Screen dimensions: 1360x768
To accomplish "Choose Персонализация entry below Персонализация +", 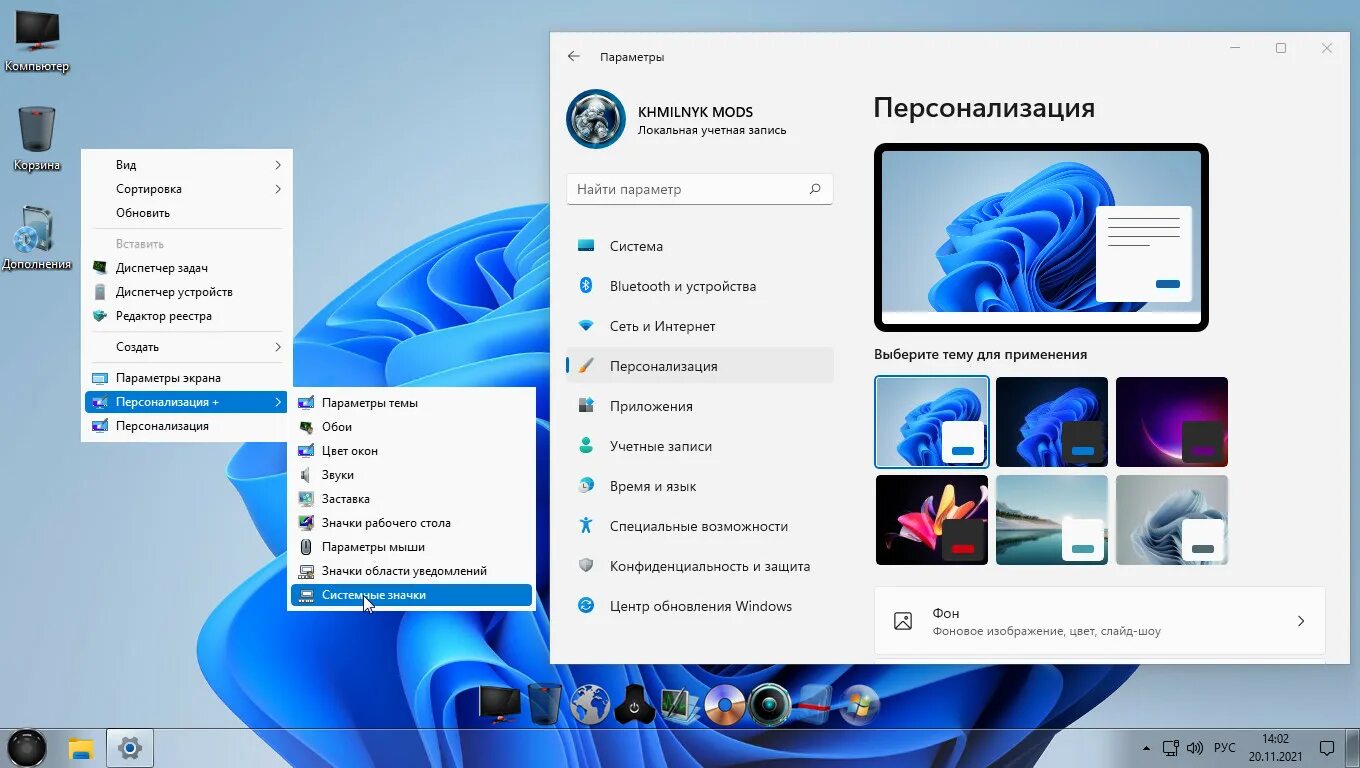I will click(187, 426).
